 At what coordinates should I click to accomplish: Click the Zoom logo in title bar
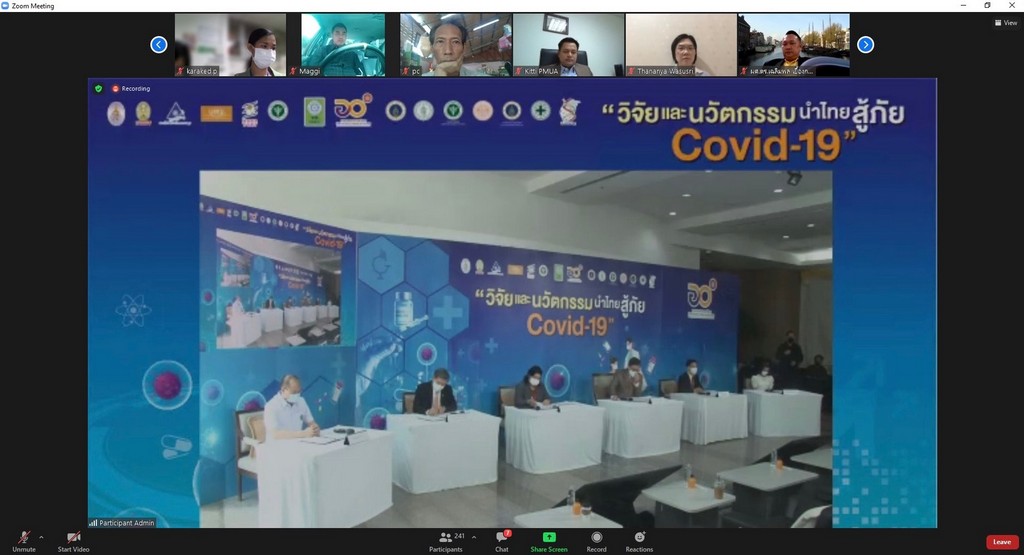point(7,6)
